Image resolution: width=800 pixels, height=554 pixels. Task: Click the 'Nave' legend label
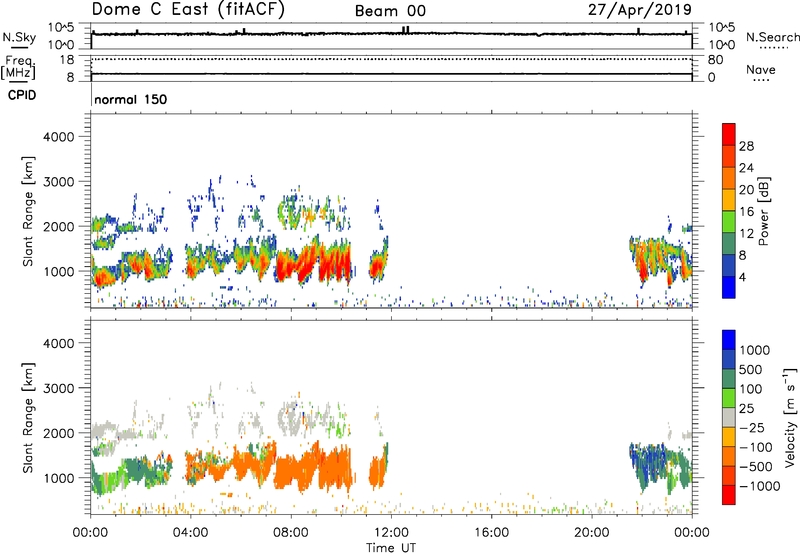[x=760, y=69]
